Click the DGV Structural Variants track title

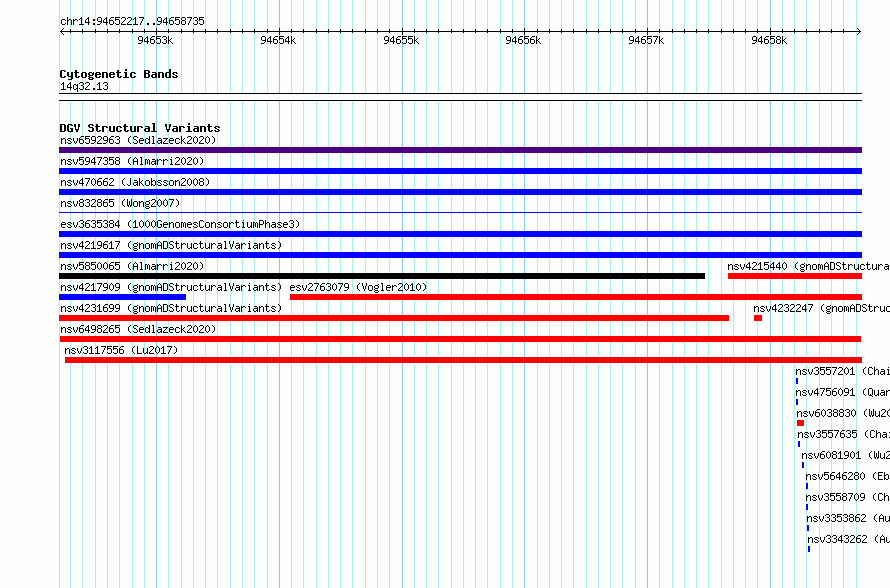click(140, 128)
